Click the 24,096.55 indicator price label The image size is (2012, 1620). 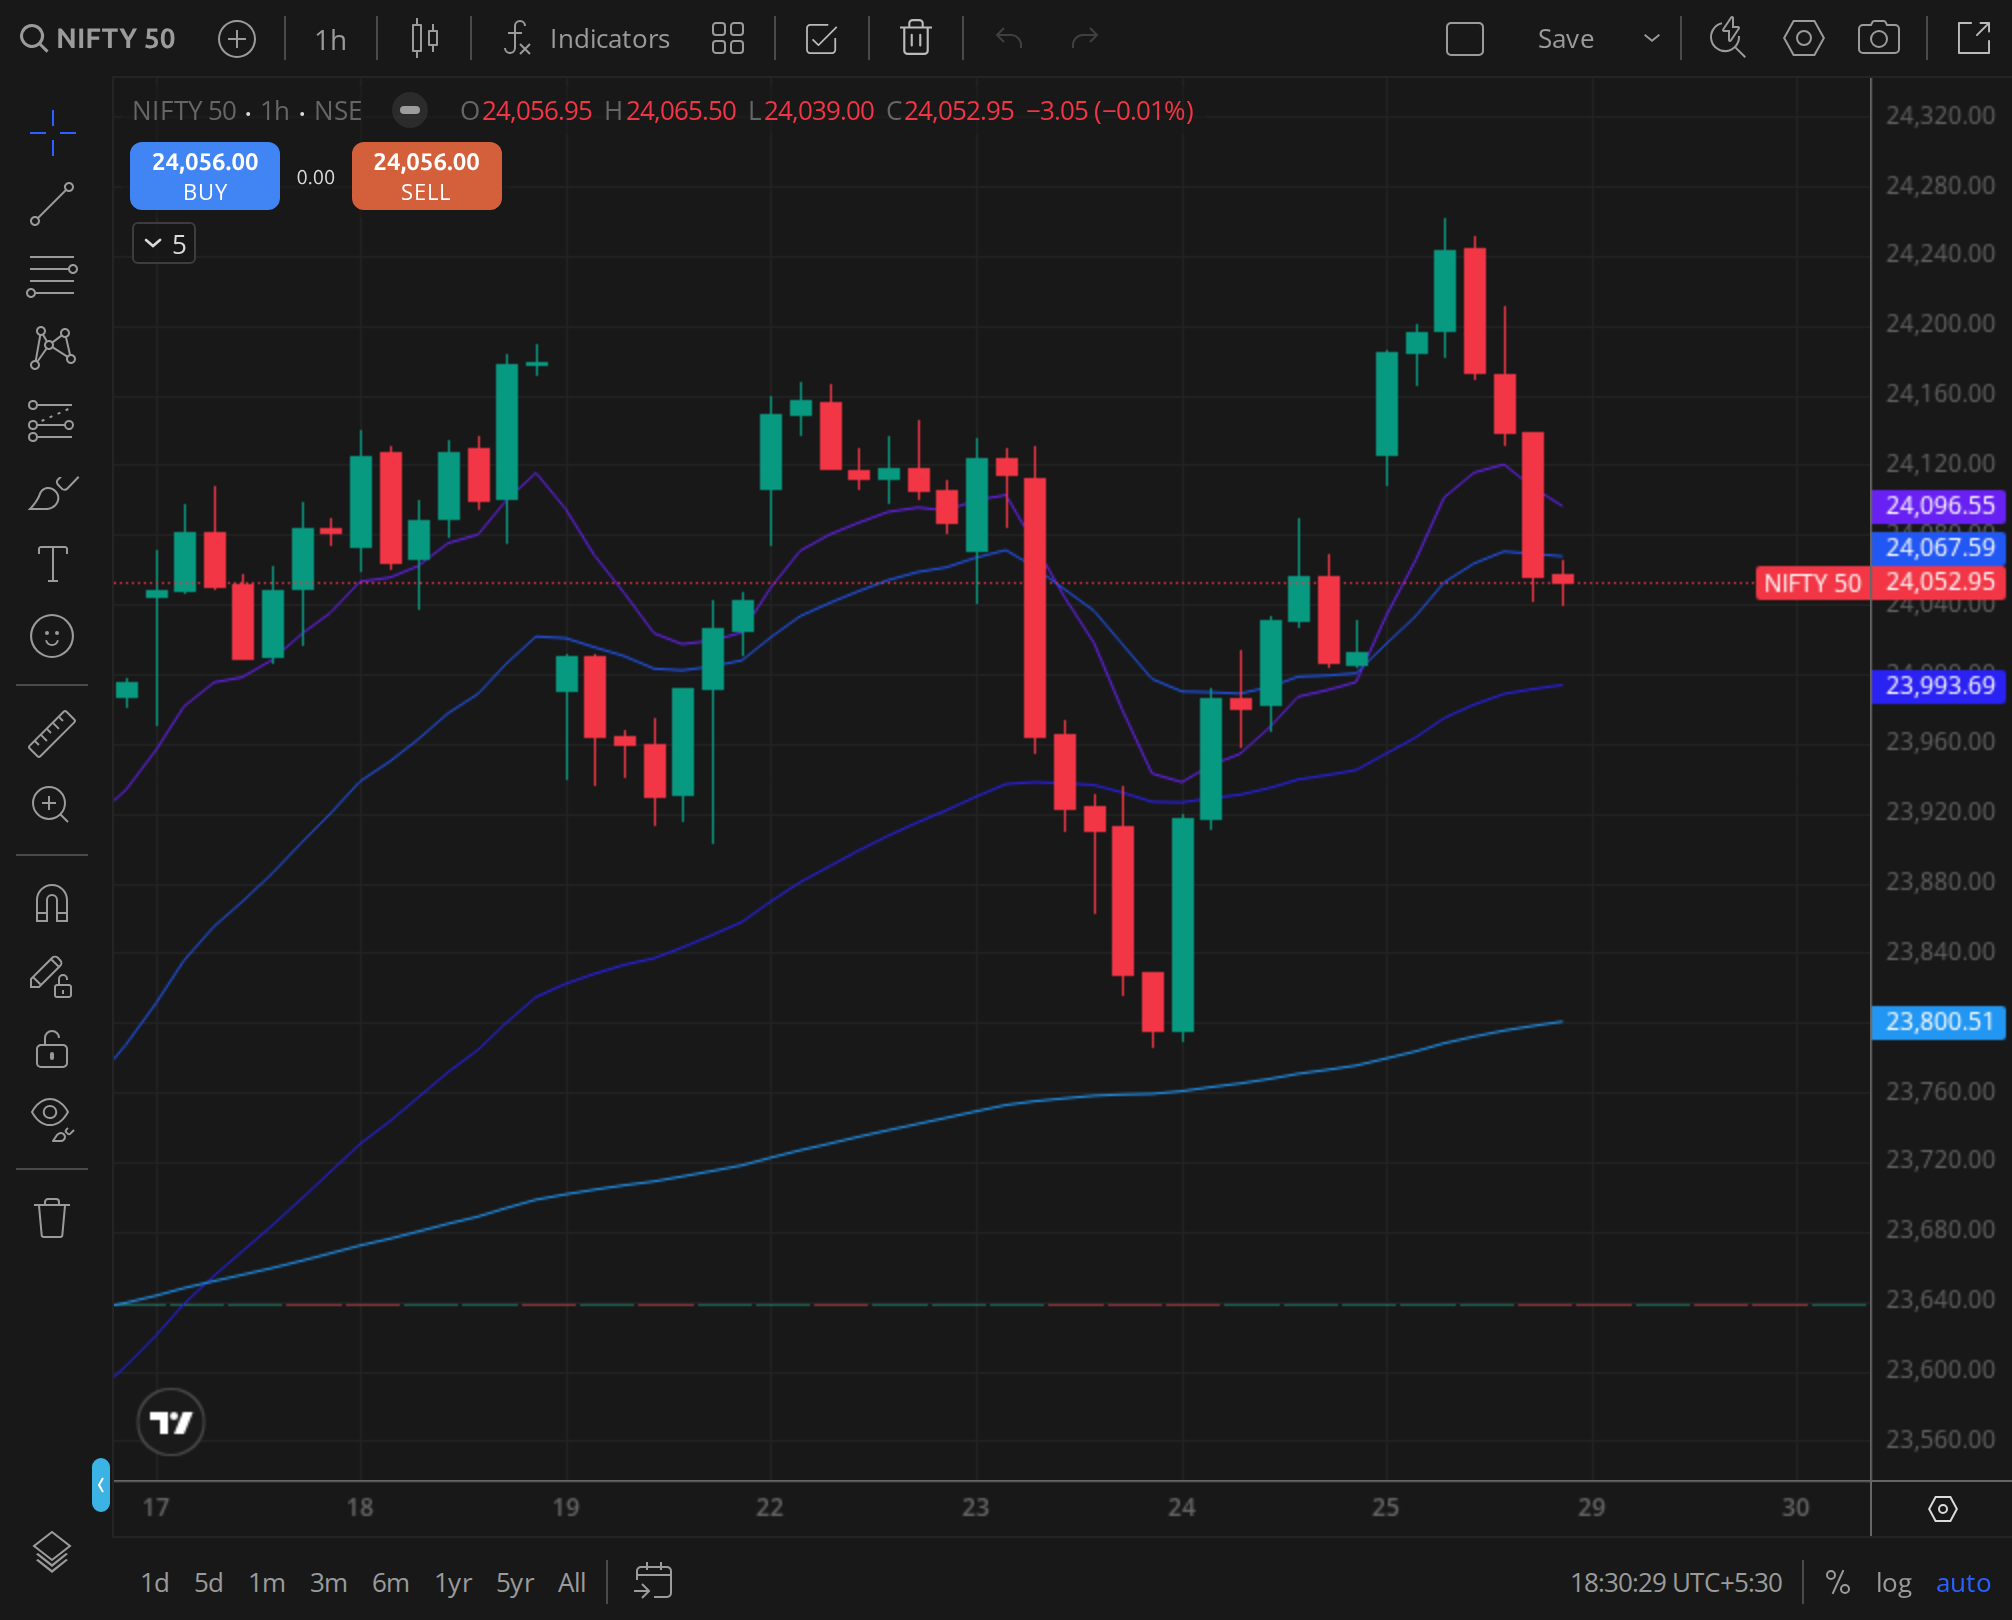[1939, 506]
